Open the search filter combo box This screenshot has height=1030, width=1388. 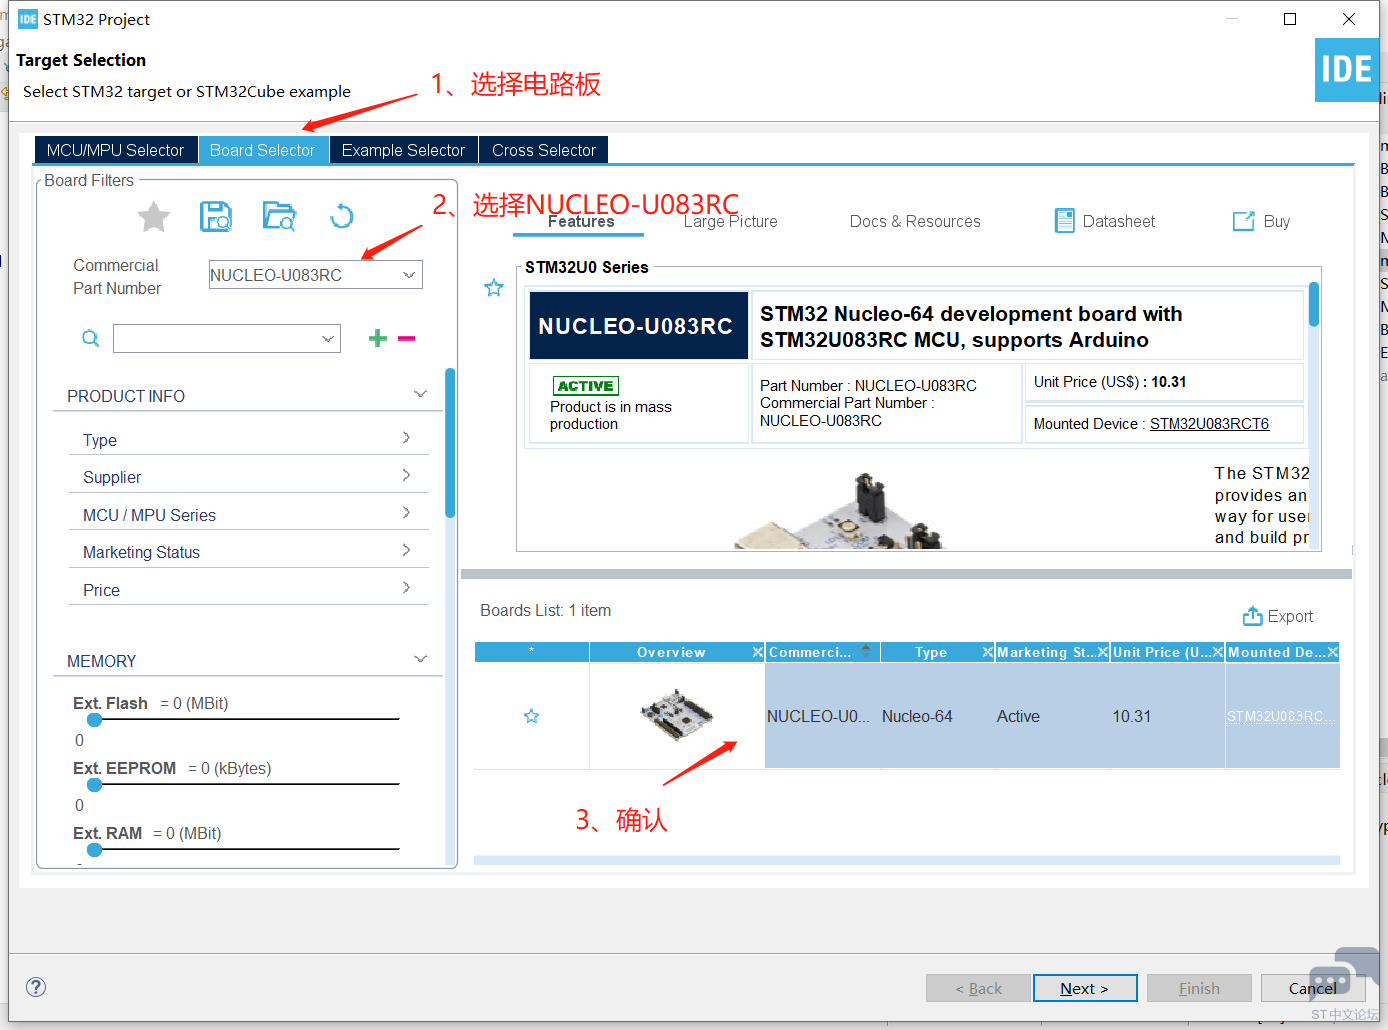click(x=227, y=338)
